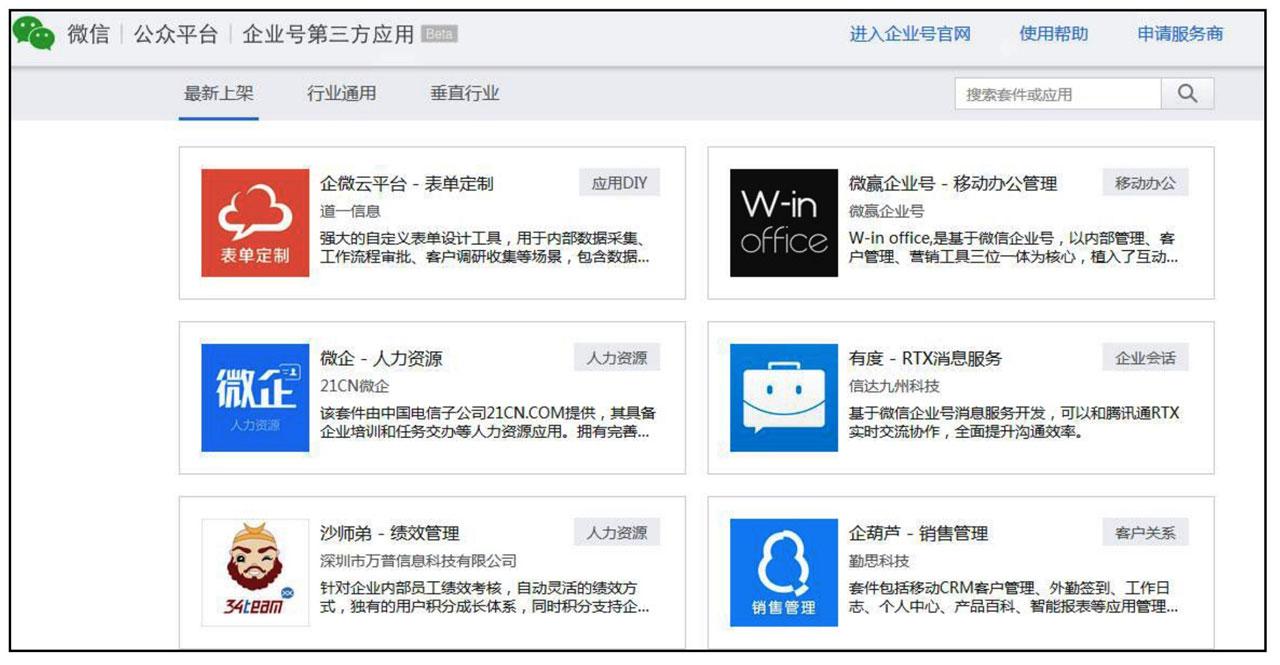The image size is (1280, 665).
Task: Click the description starting W-in office,是基于微信企业号
Action: coord(1014,248)
